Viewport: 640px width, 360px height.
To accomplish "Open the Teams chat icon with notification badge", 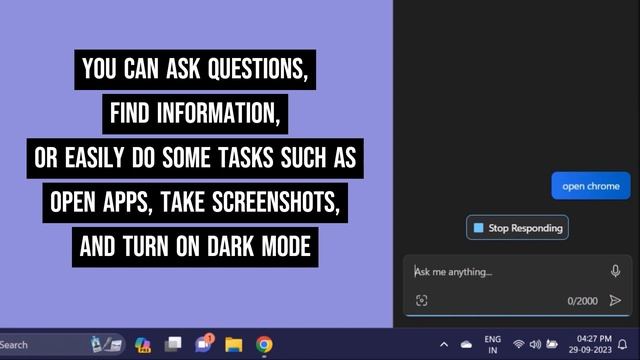I will pos(204,344).
